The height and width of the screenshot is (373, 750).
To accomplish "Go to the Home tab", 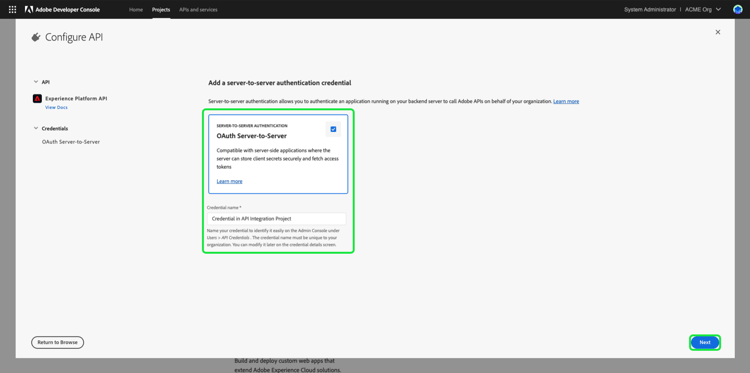I will tap(136, 10).
